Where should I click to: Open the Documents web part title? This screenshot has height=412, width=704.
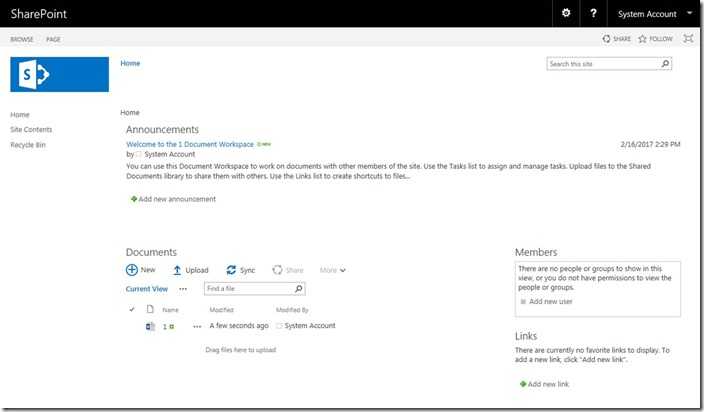[x=151, y=252]
